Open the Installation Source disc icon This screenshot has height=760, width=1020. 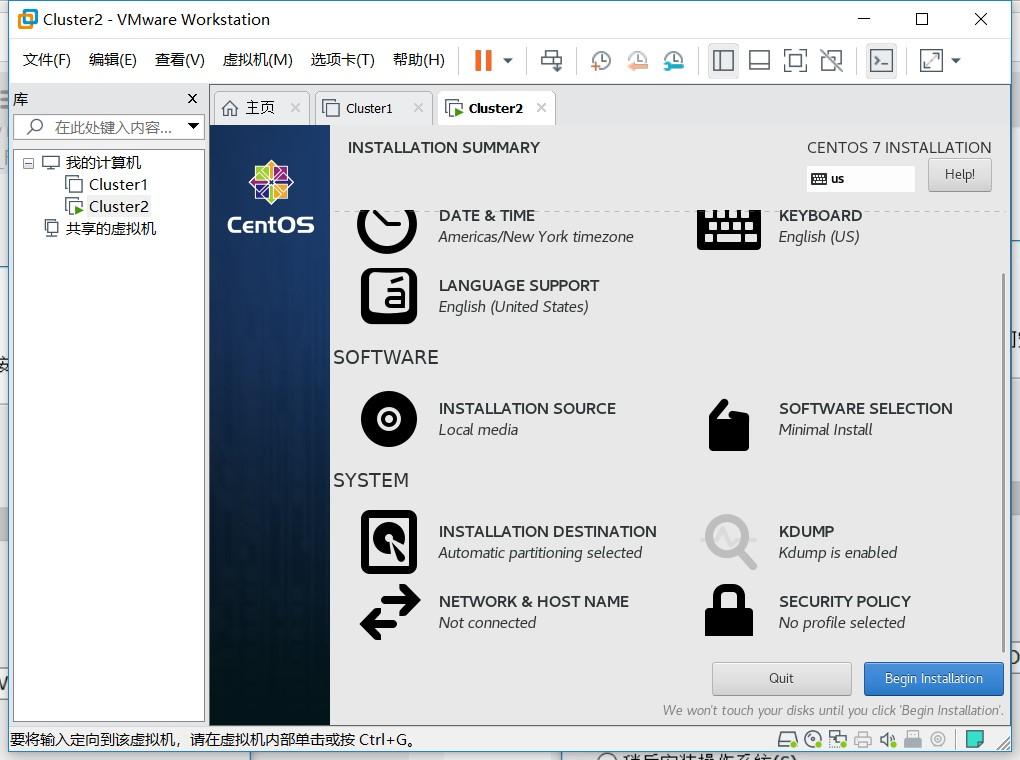(389, 419)
